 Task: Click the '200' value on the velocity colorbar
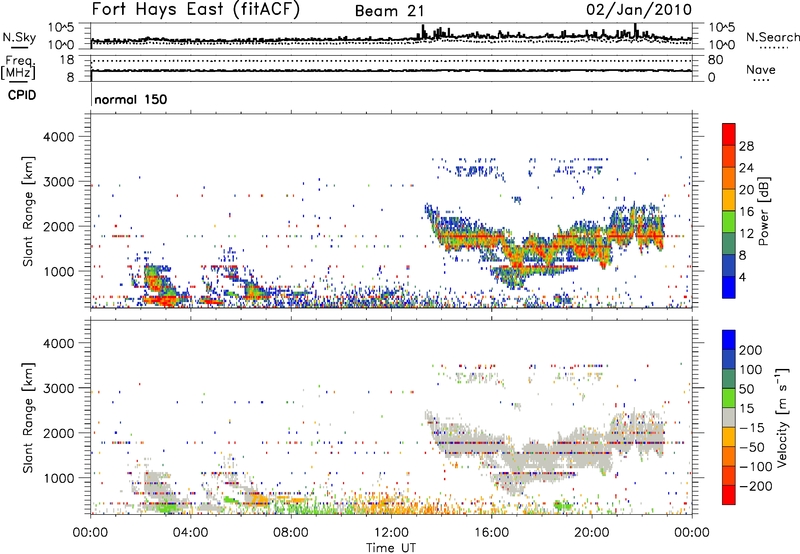[751, 350]
